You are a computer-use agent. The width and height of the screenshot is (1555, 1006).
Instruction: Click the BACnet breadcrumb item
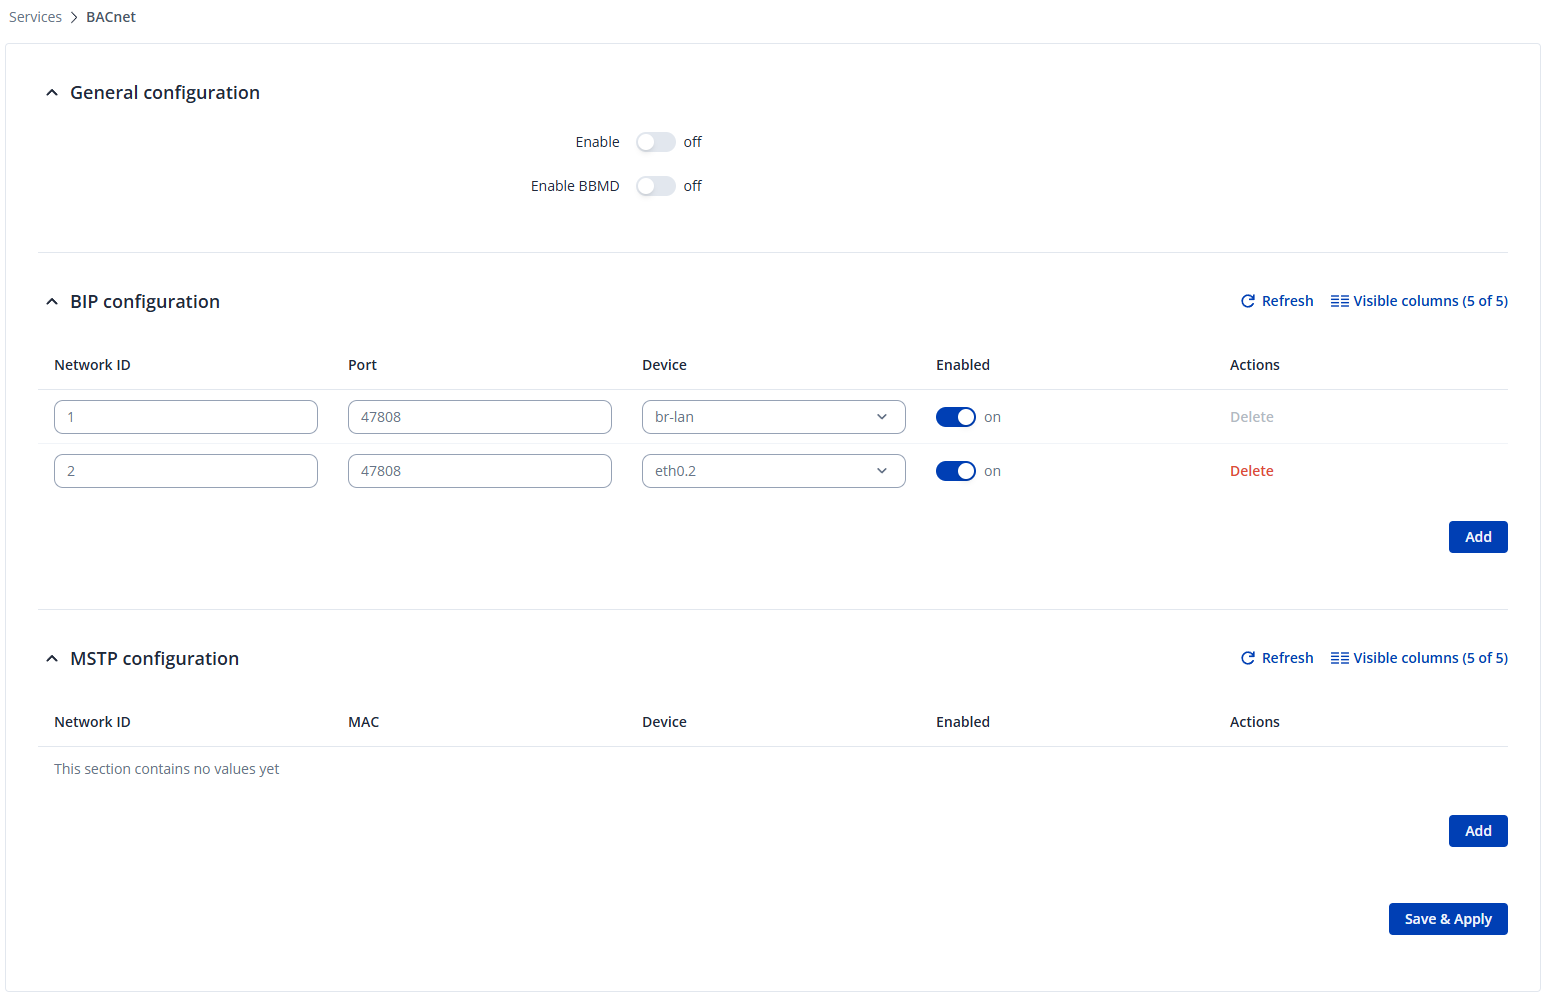point(110,17)
